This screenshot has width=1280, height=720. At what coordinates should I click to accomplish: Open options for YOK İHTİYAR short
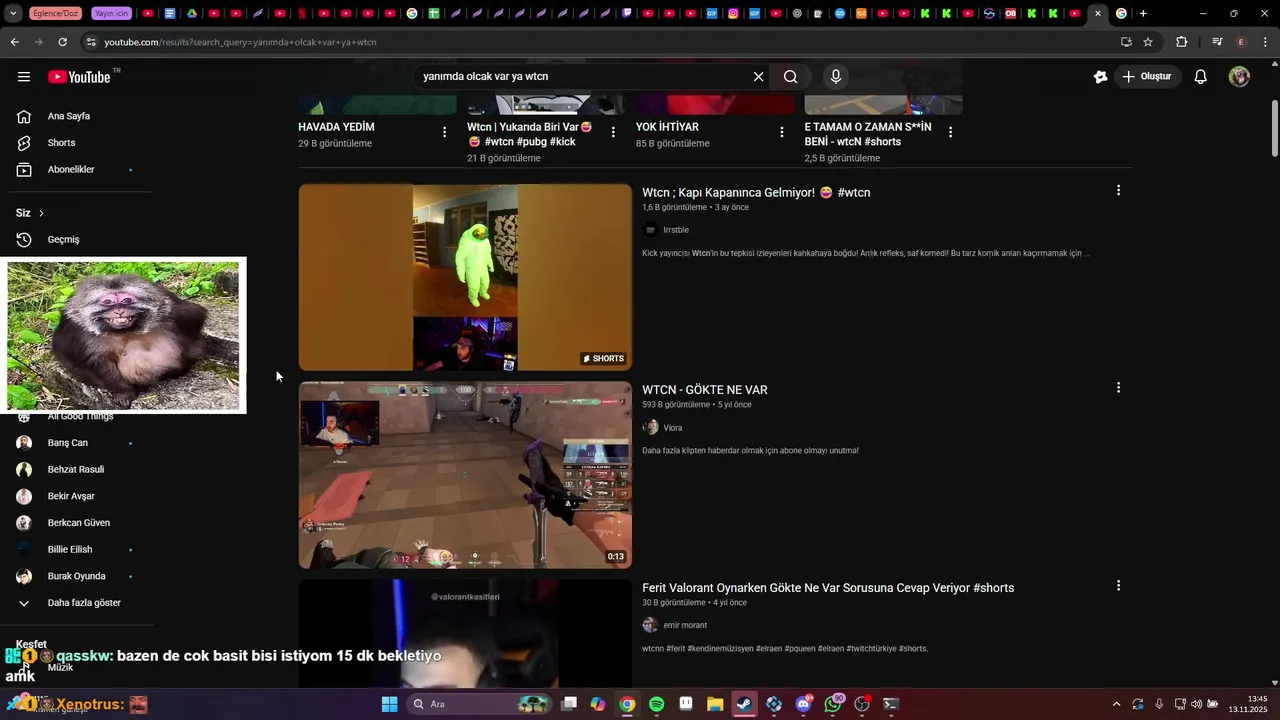pyautogui.click(x=782, y=132)
